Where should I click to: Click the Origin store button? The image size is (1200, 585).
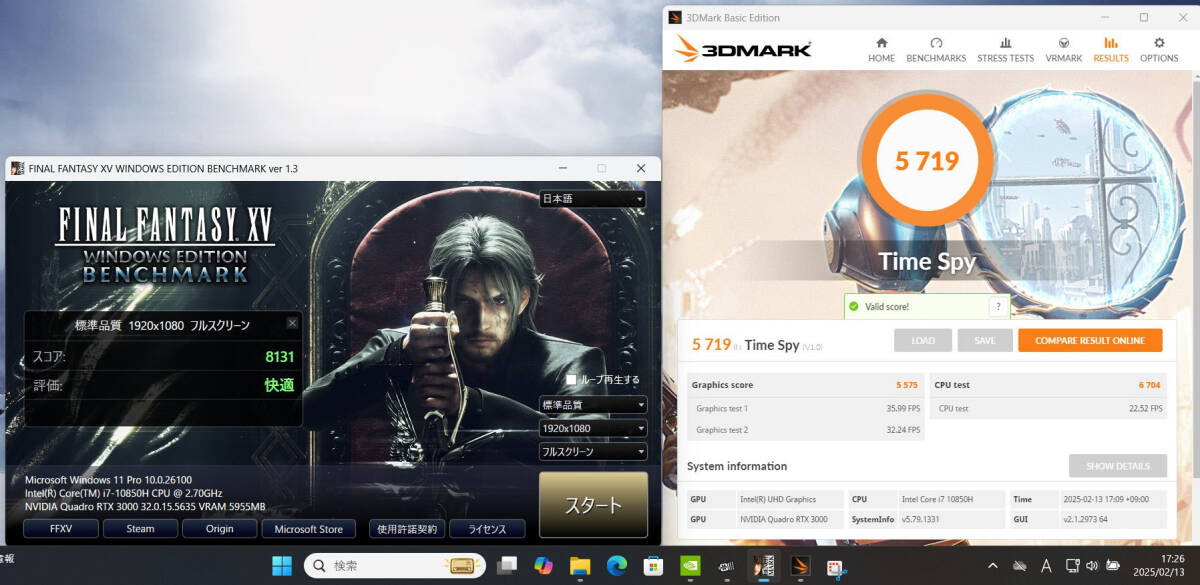point(220,529)
